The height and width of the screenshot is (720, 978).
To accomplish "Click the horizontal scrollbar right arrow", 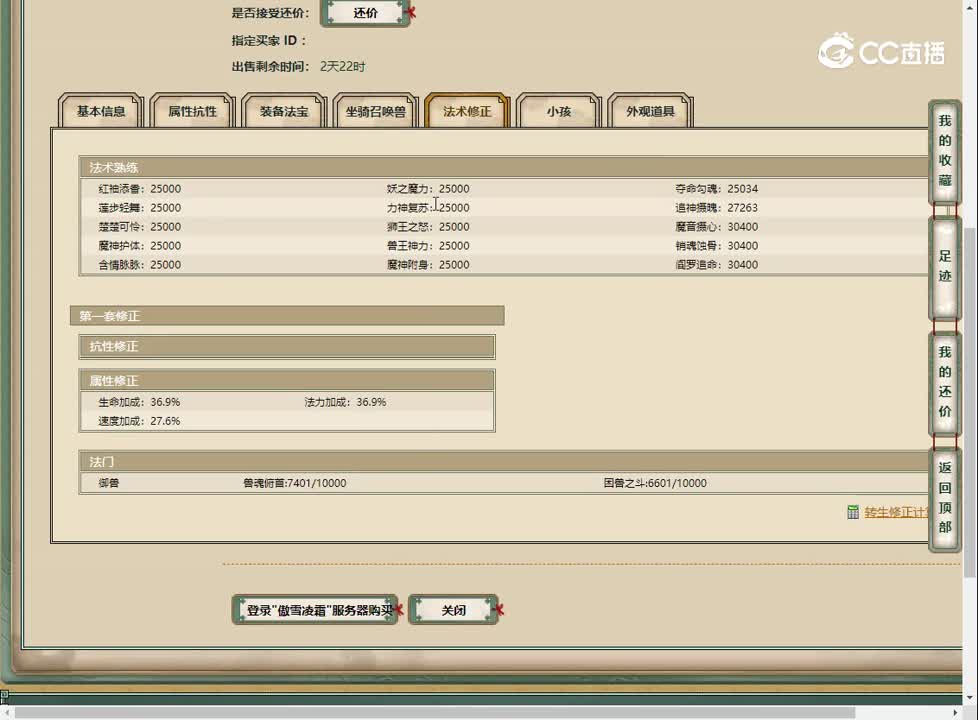I will 955,712.
